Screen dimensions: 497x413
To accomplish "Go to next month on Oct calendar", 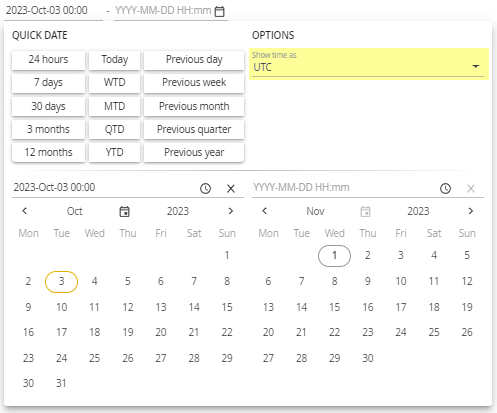I will pyautogui.click(x=231, y=211).
